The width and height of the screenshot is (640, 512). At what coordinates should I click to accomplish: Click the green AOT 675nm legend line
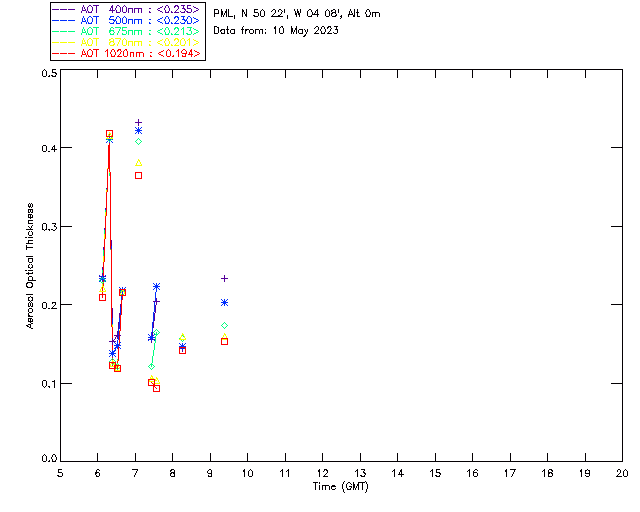[64, 31]
